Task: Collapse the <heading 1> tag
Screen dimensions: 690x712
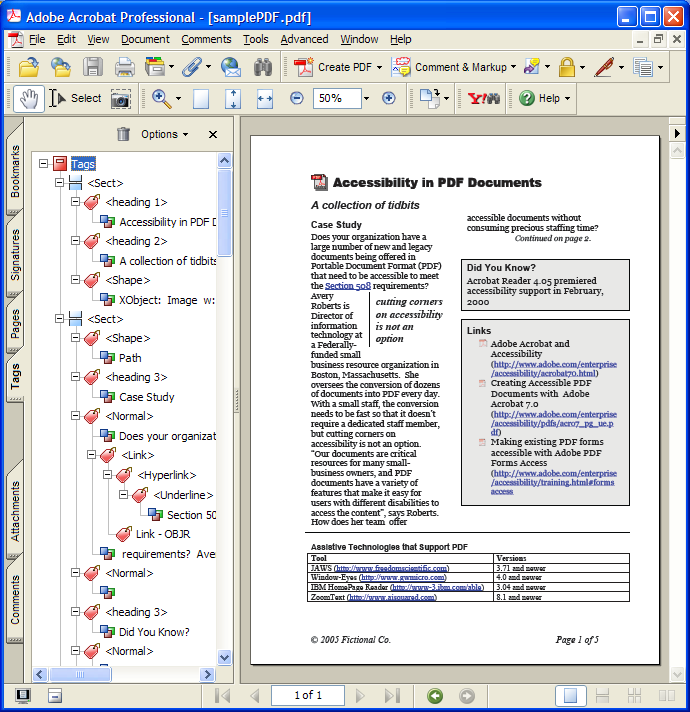Action: [75, 202]
